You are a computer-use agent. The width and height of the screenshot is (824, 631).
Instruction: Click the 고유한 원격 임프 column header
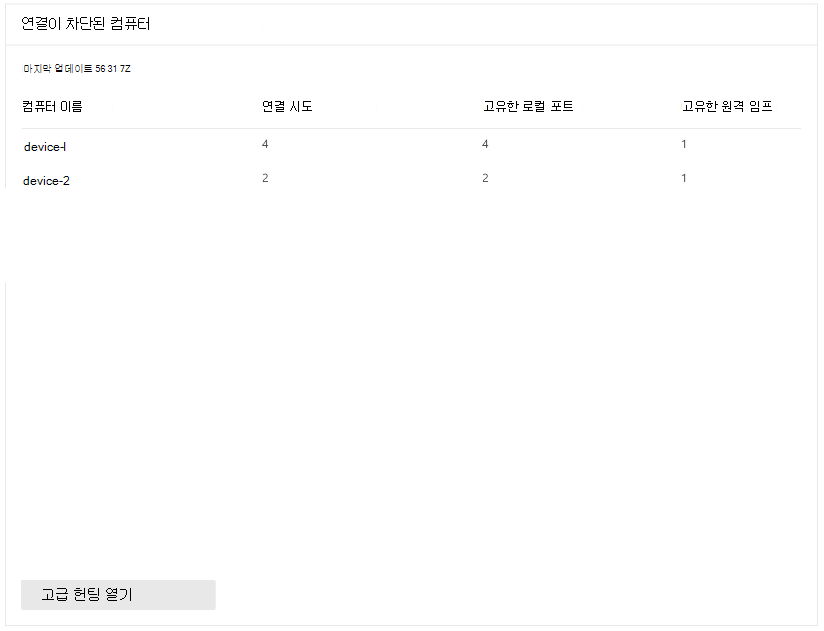(x=727, y=106)
